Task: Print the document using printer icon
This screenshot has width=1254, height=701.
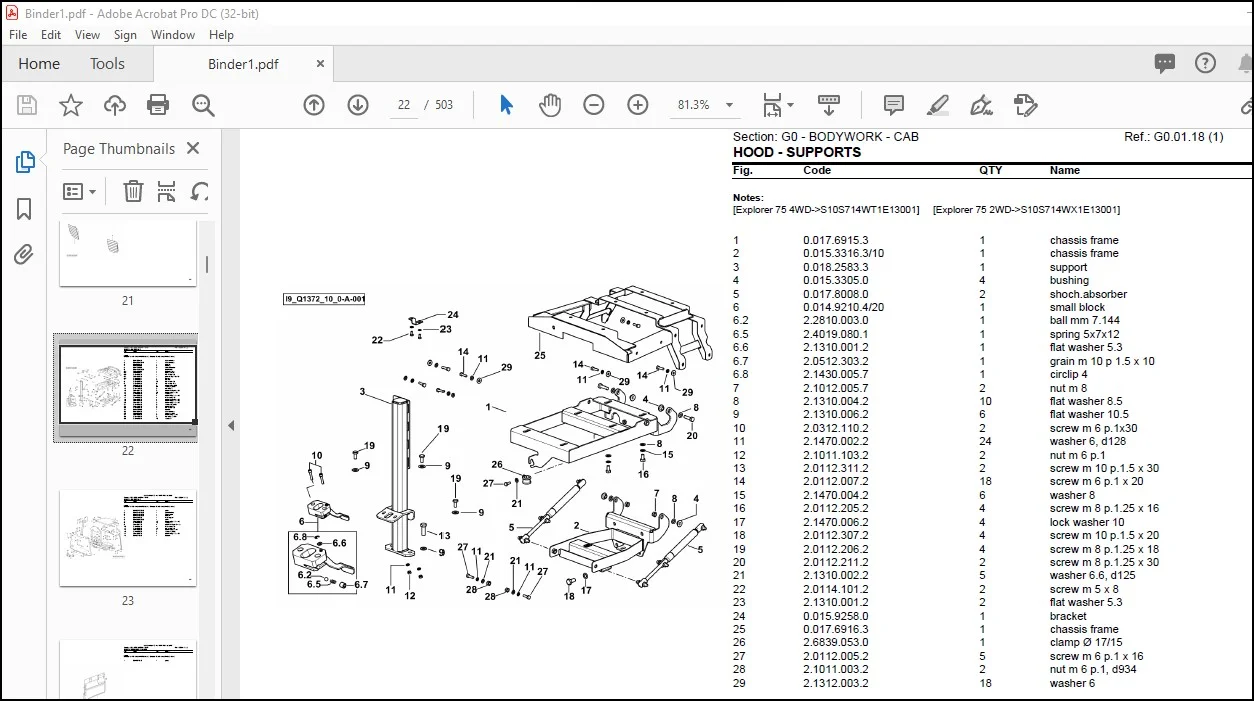Action: pyautogui.click(x=158, y=105)
